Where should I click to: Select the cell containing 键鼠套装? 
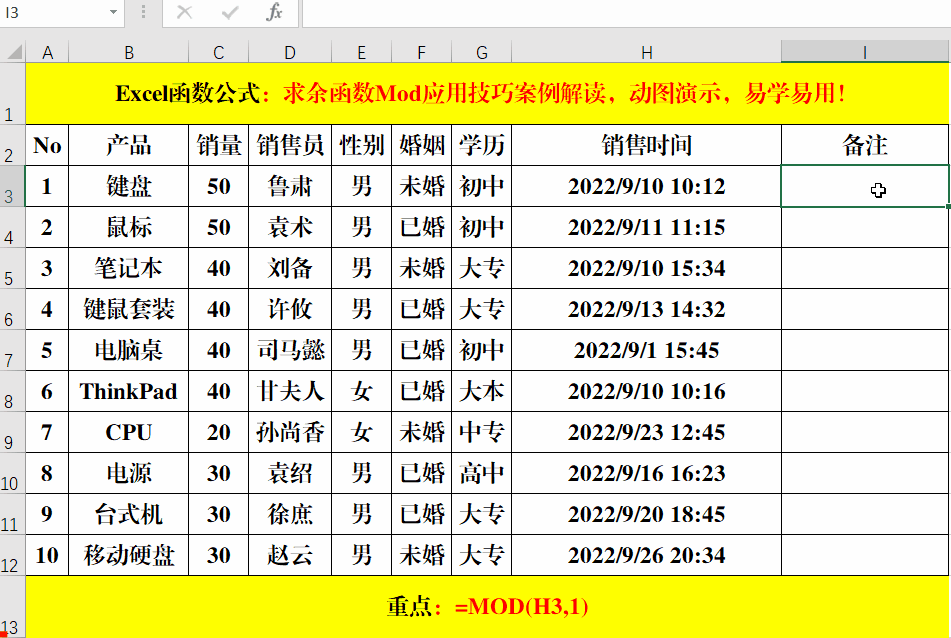[x=129, y=309]
